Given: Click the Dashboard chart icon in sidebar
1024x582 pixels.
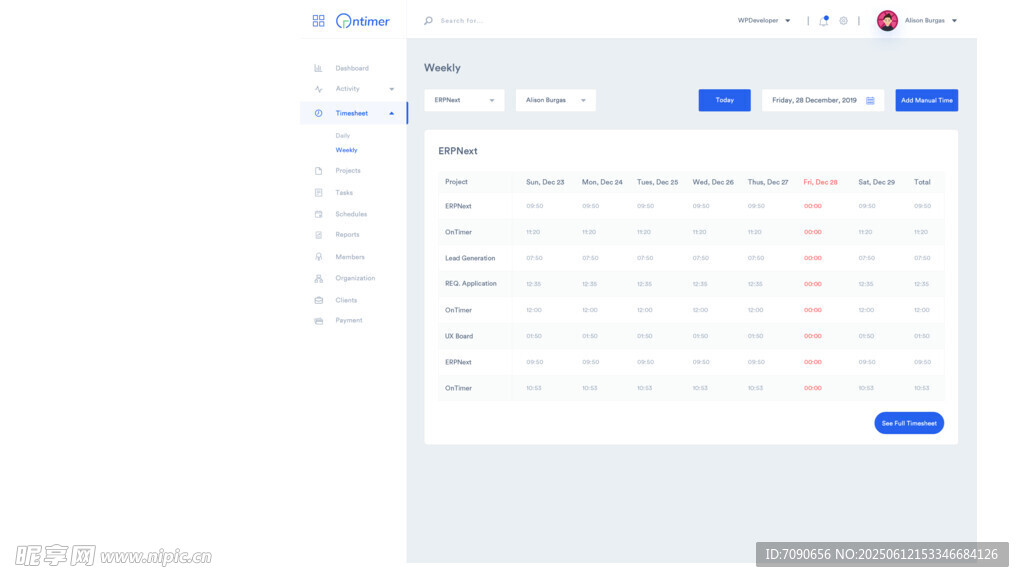Looking at the screenshot, I should tap(318, 68).
